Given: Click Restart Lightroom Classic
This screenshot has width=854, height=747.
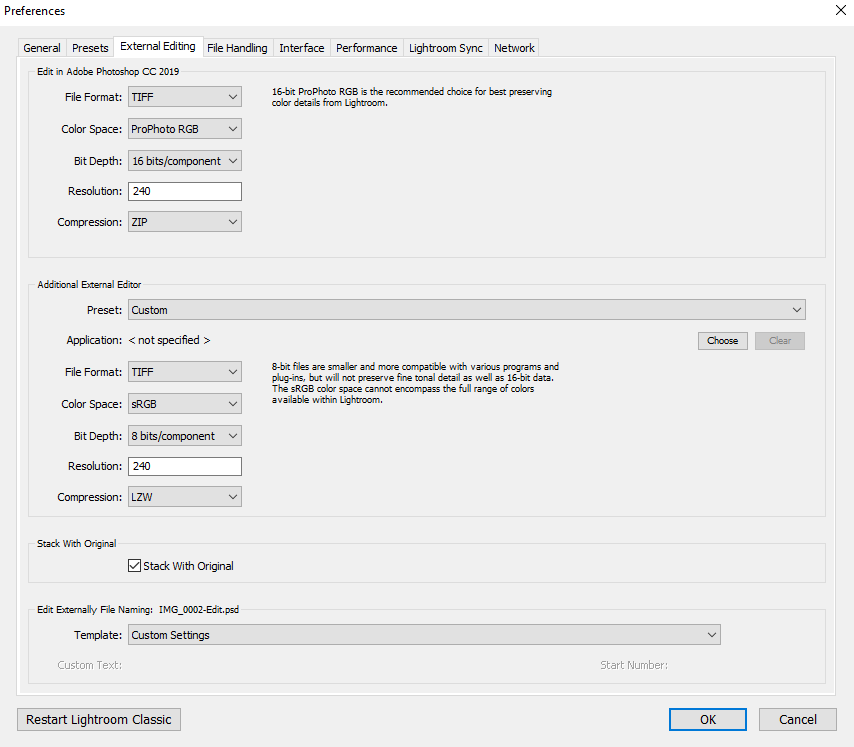Looking at the screenshot, I should point(98,719).
